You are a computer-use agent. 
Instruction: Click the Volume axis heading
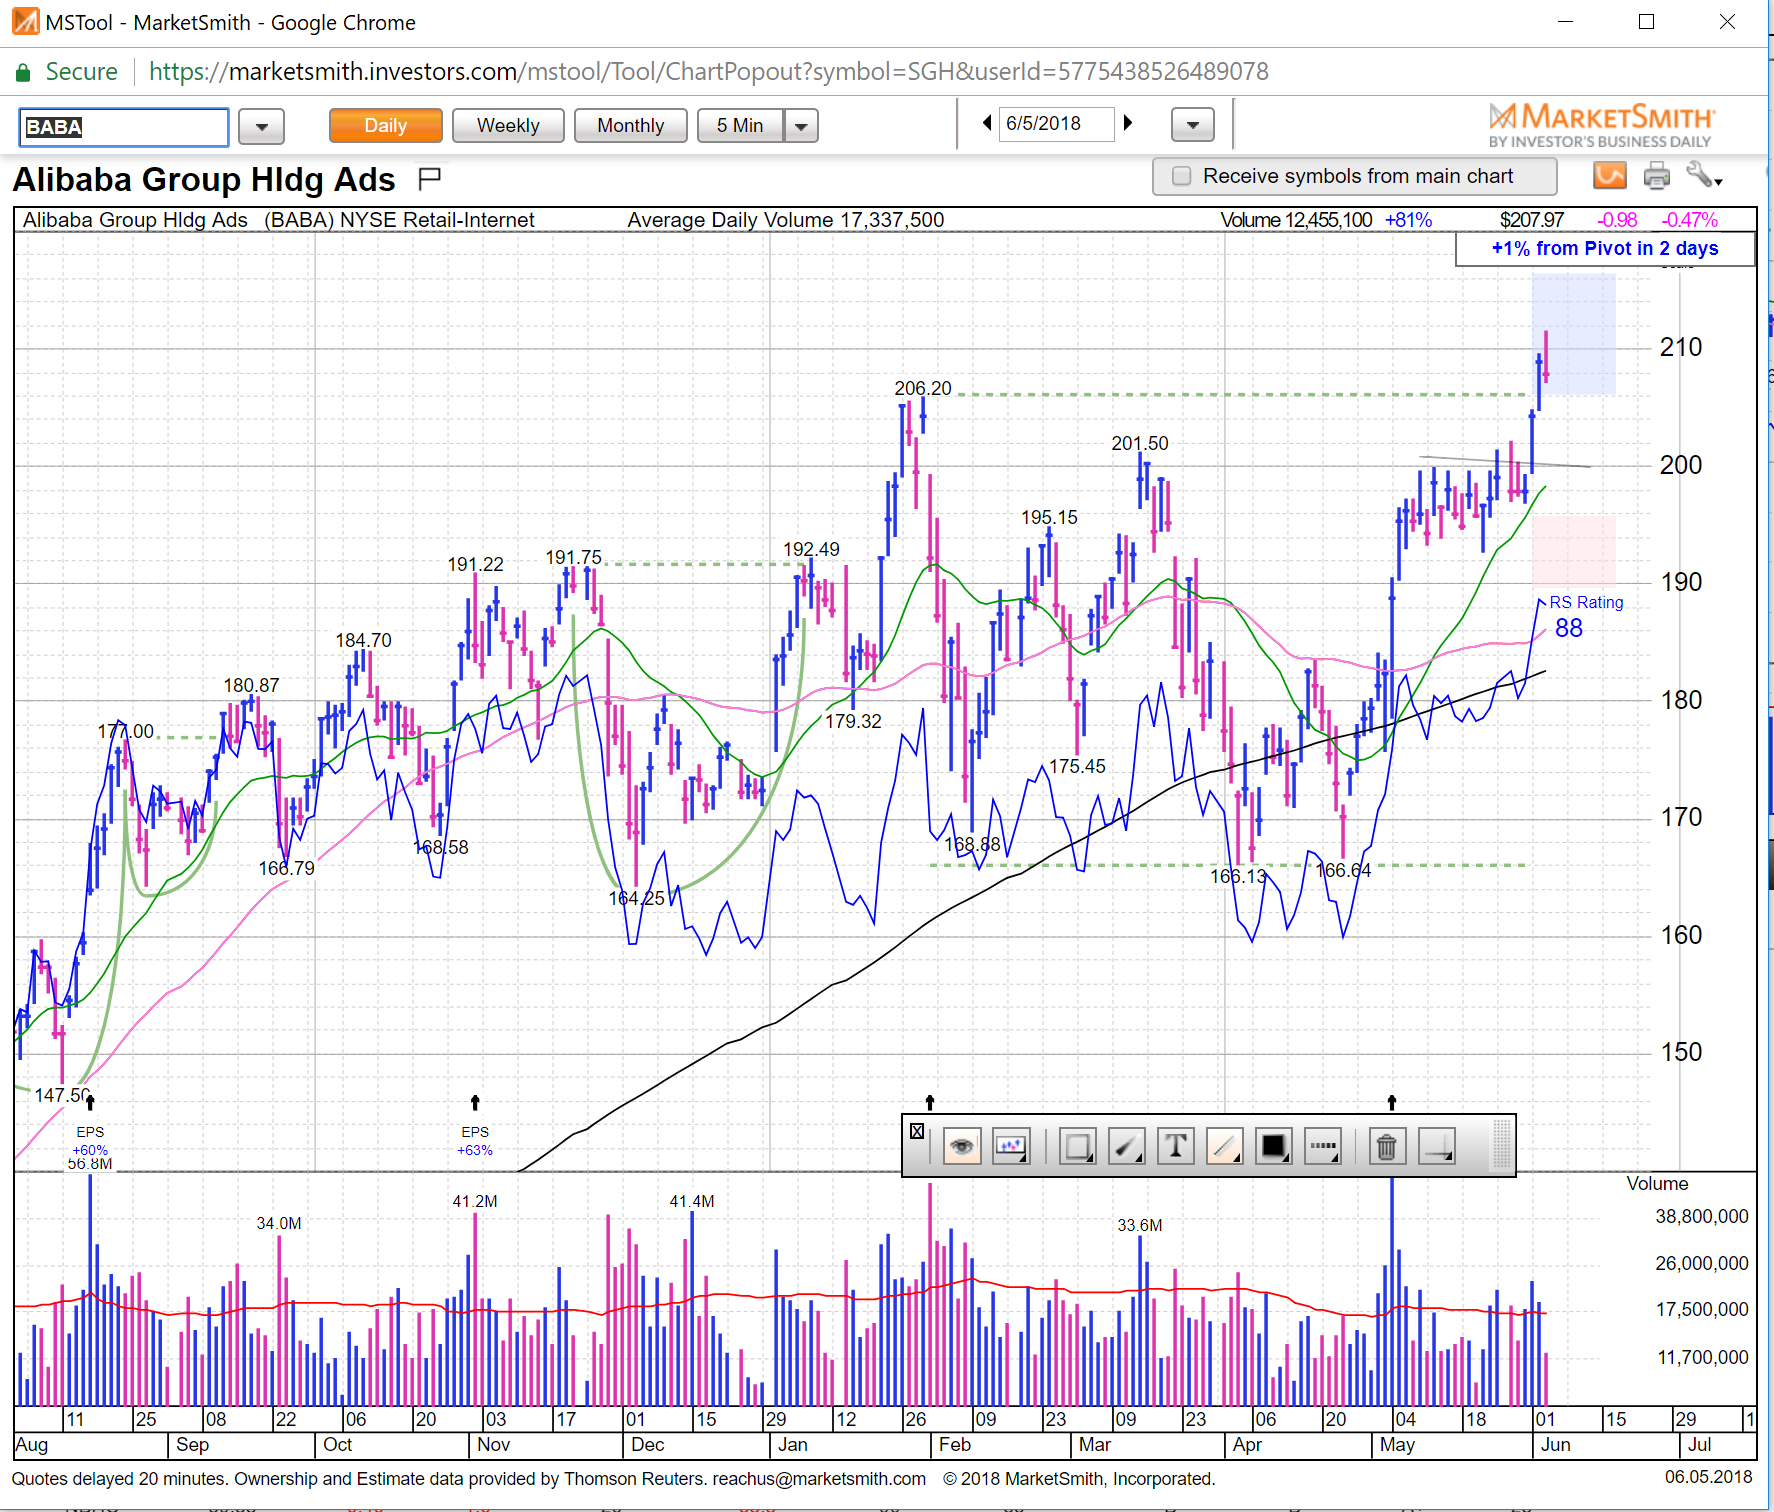coord(1657,1184)
